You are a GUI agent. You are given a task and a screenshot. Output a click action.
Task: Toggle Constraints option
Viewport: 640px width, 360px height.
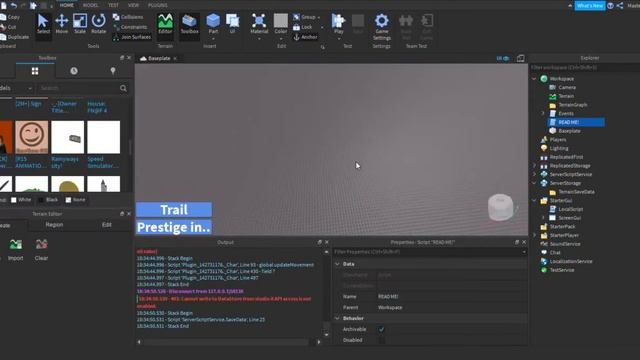click(x=130, y=27)
